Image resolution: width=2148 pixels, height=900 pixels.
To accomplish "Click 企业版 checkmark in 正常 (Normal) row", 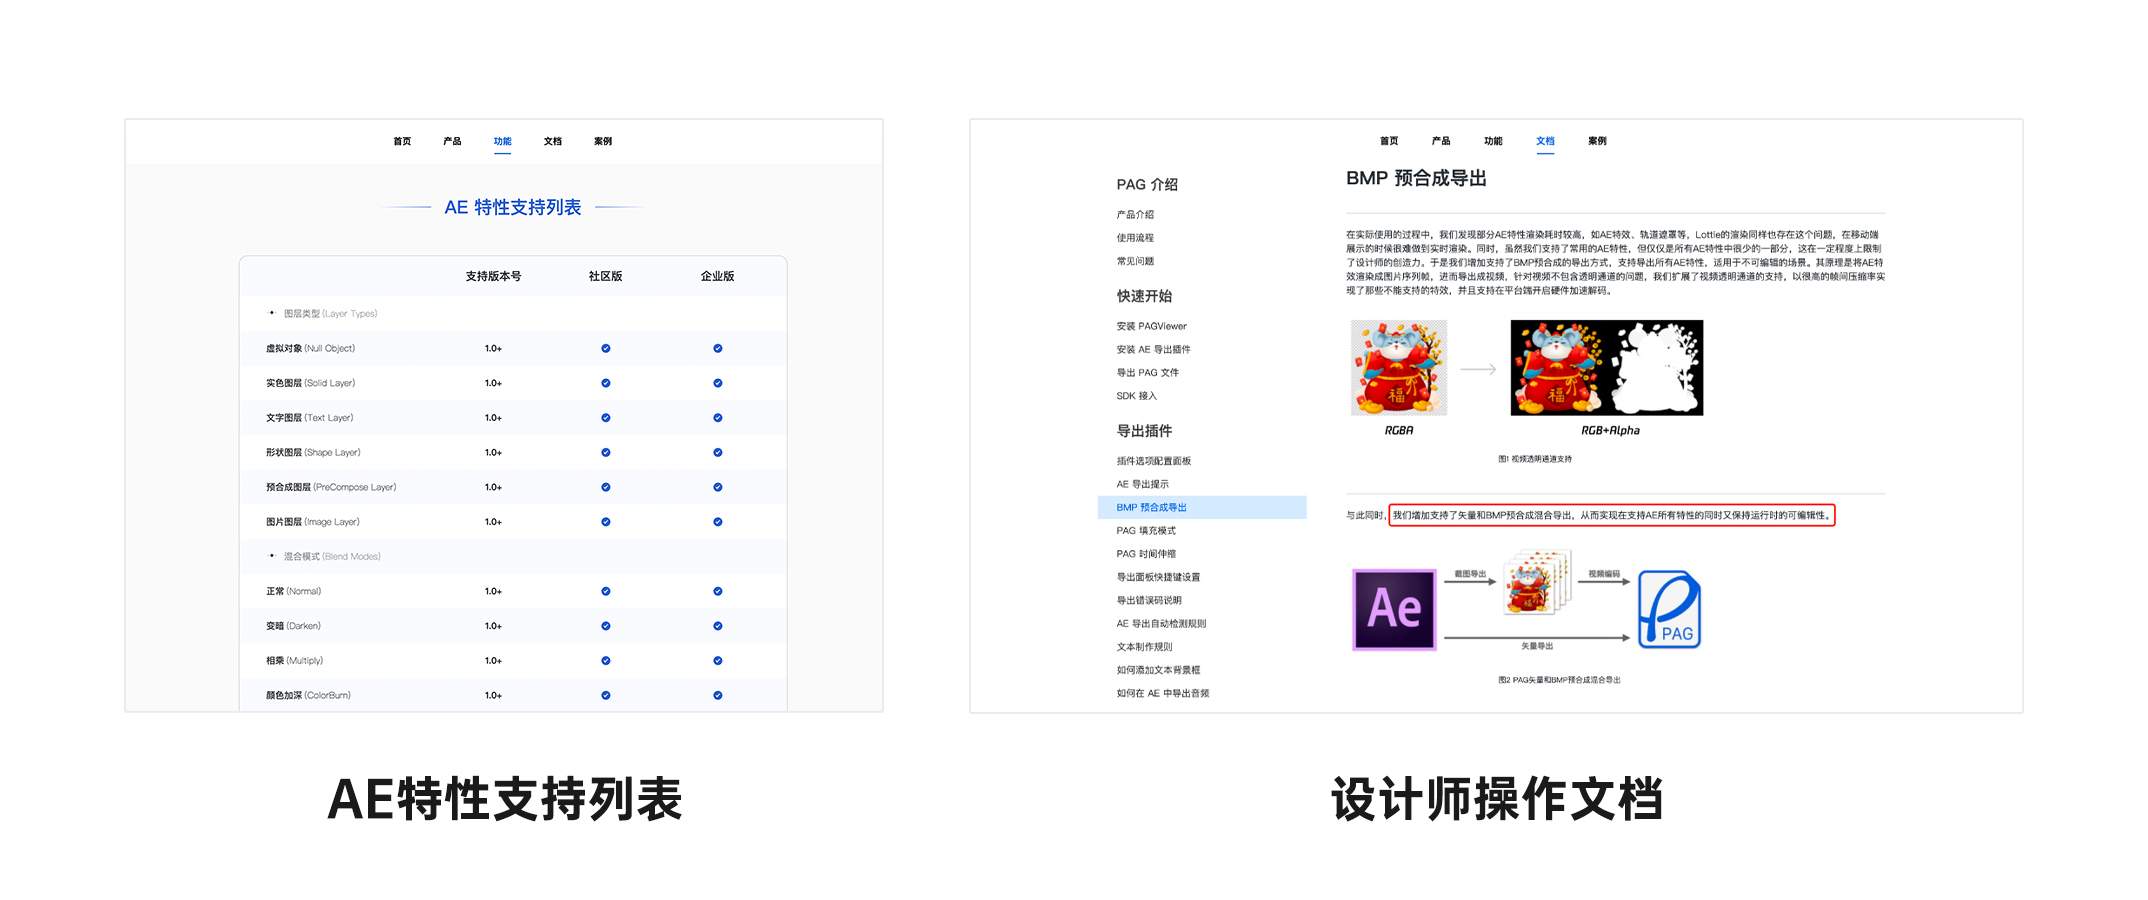I will 718,591.
